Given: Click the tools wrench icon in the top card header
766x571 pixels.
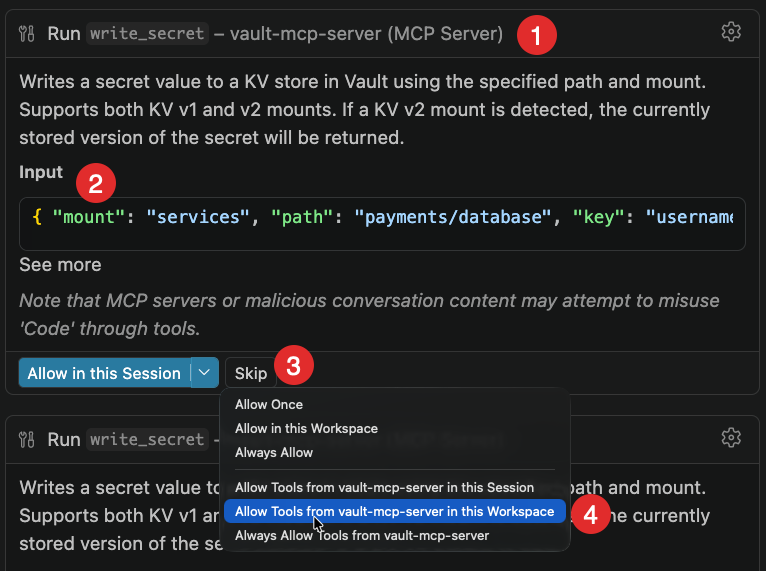Looking at the screenshot, I should [x=28, y=34].
